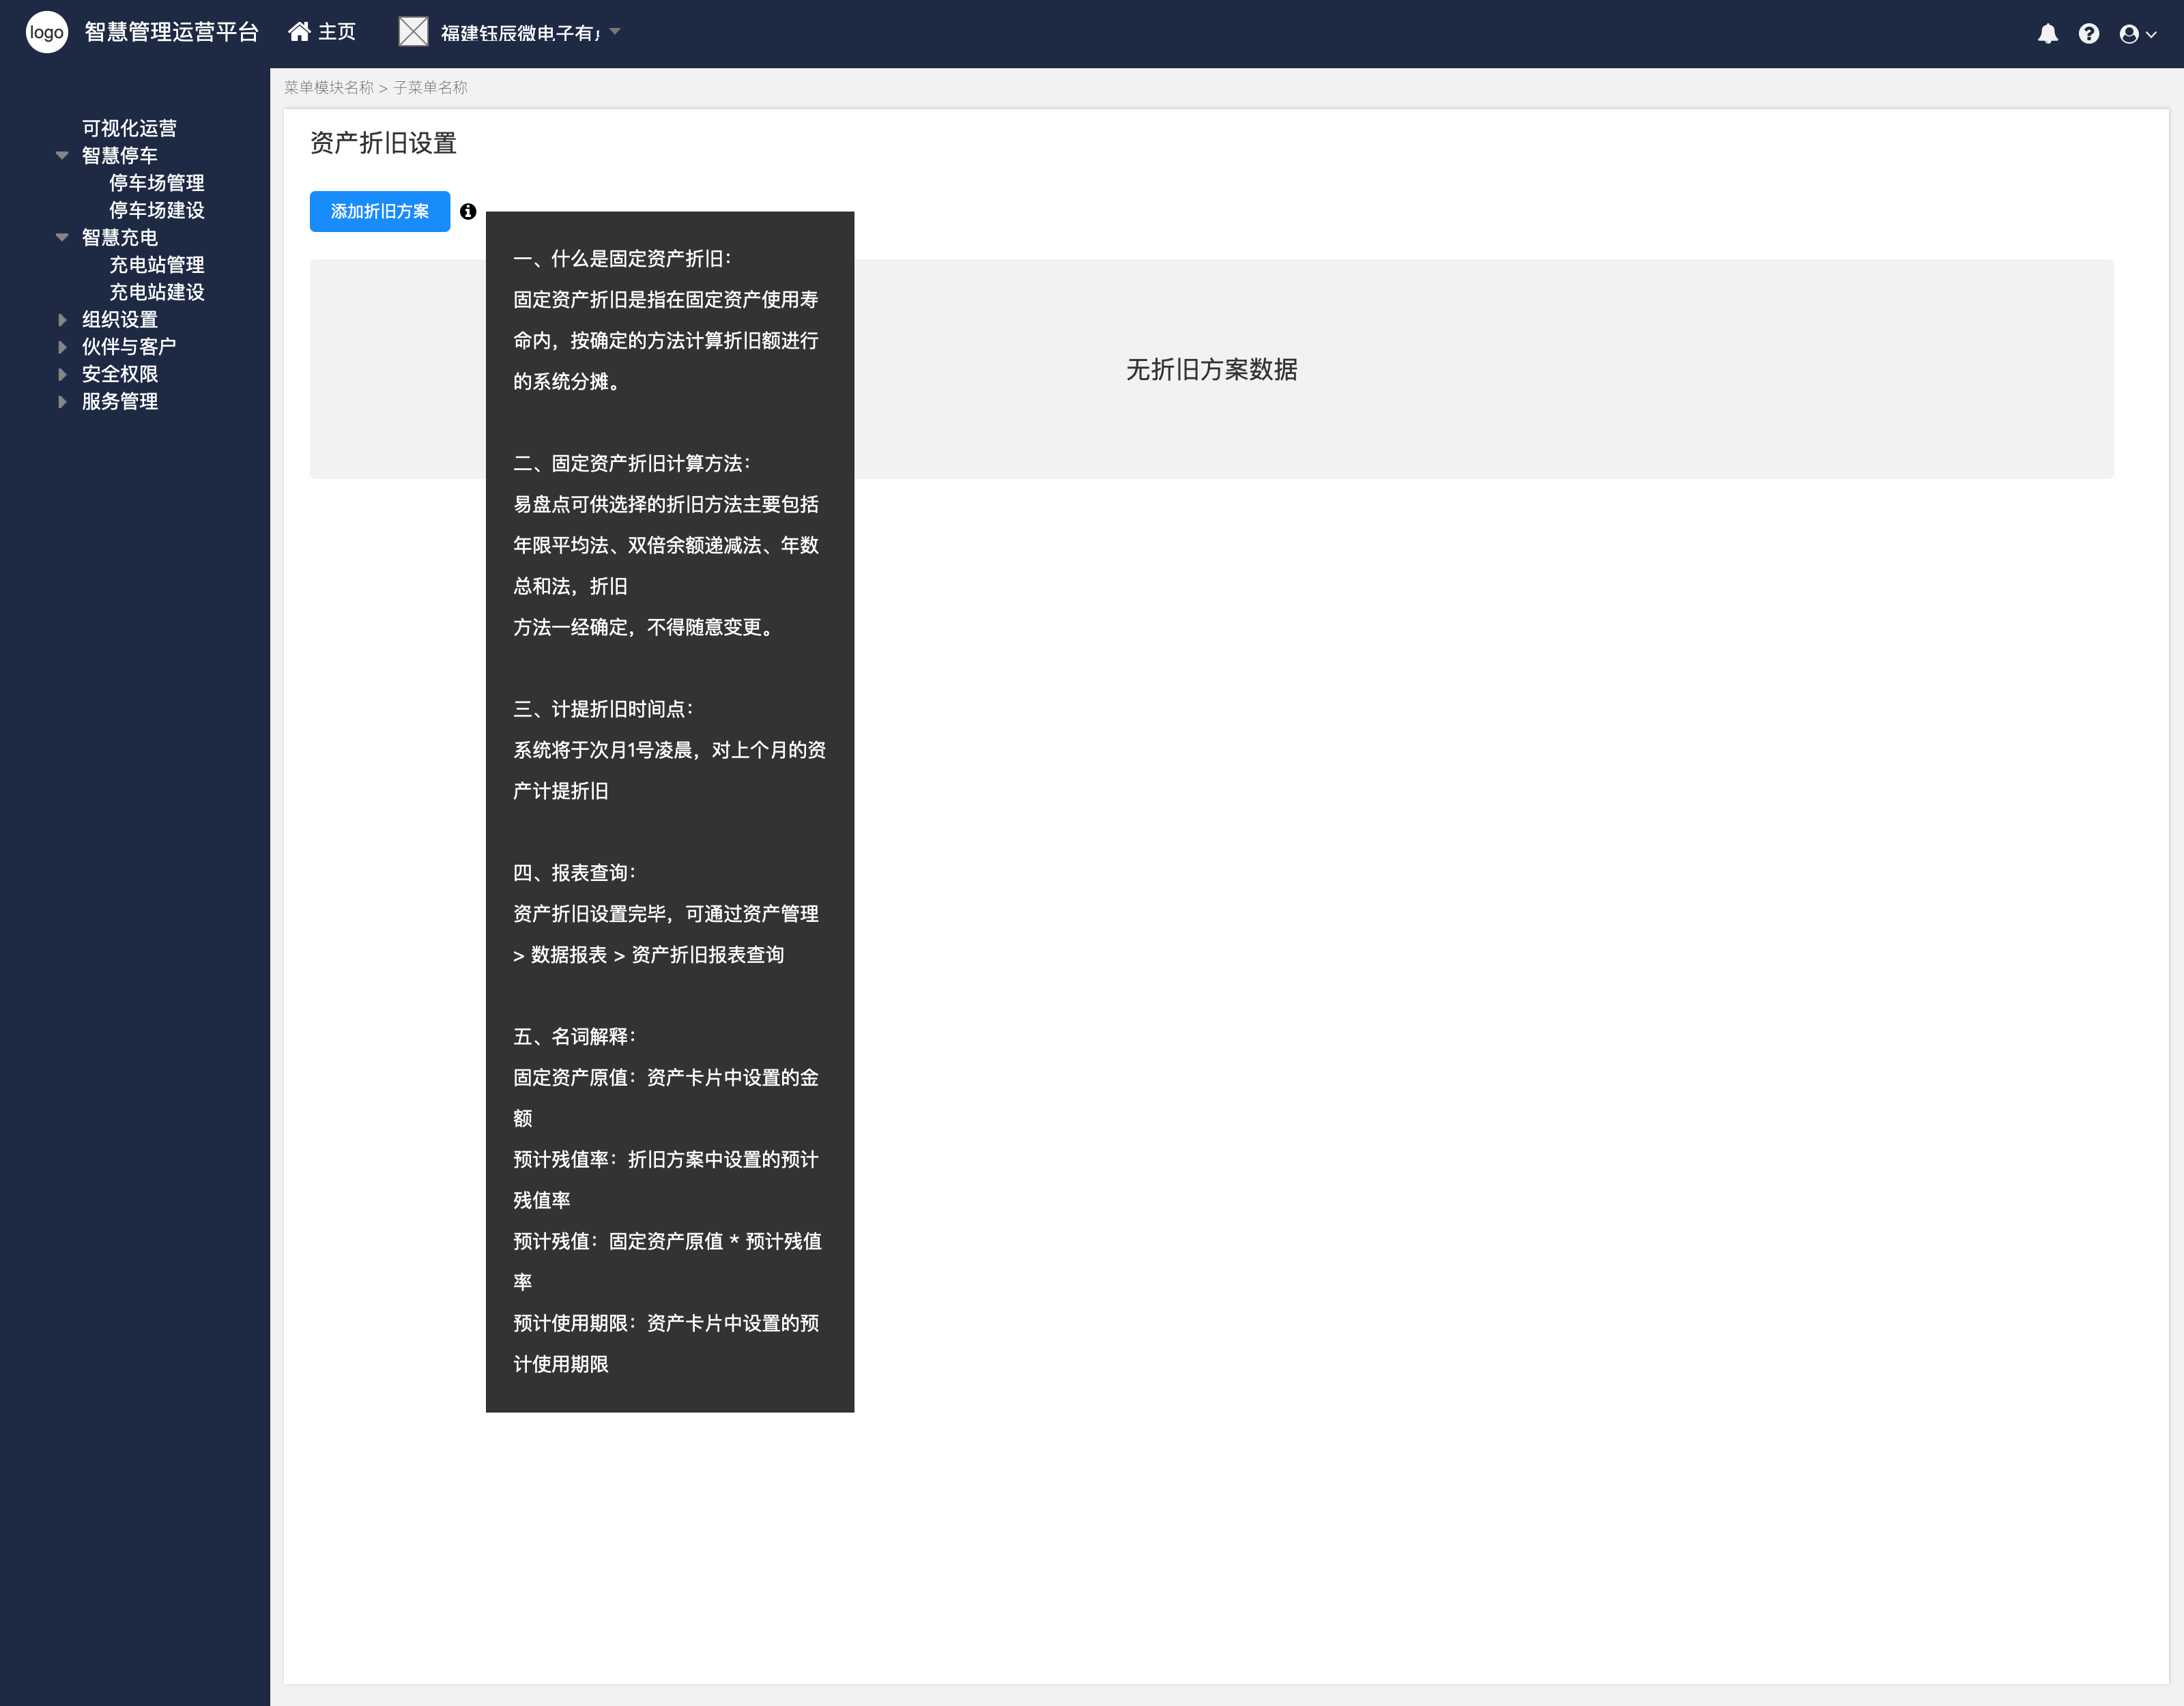Click the 无折旧方案数据 empty message
This screenshot has height=1706, width=2184.
click(1211, 370)
